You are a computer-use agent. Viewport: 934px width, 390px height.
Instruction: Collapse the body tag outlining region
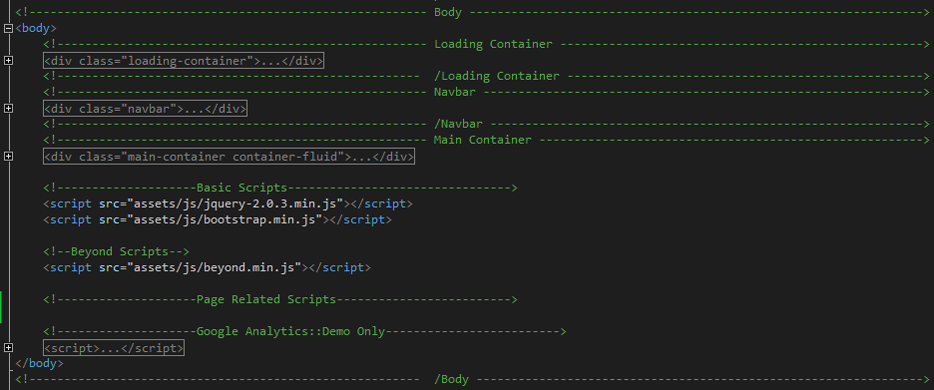[8, 28]
